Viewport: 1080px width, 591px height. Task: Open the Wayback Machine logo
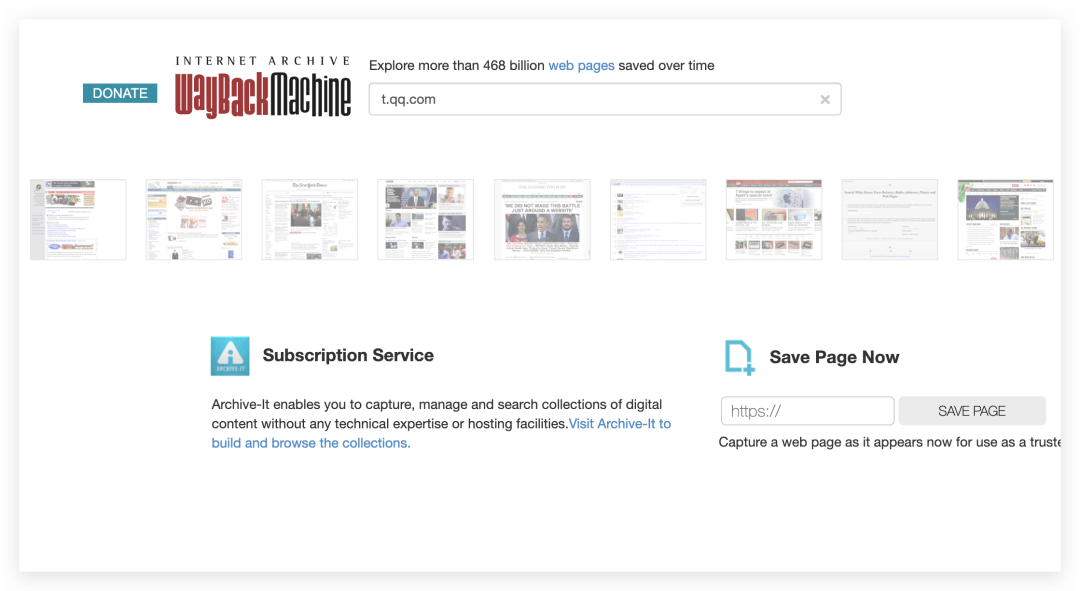tap(262, 87)
